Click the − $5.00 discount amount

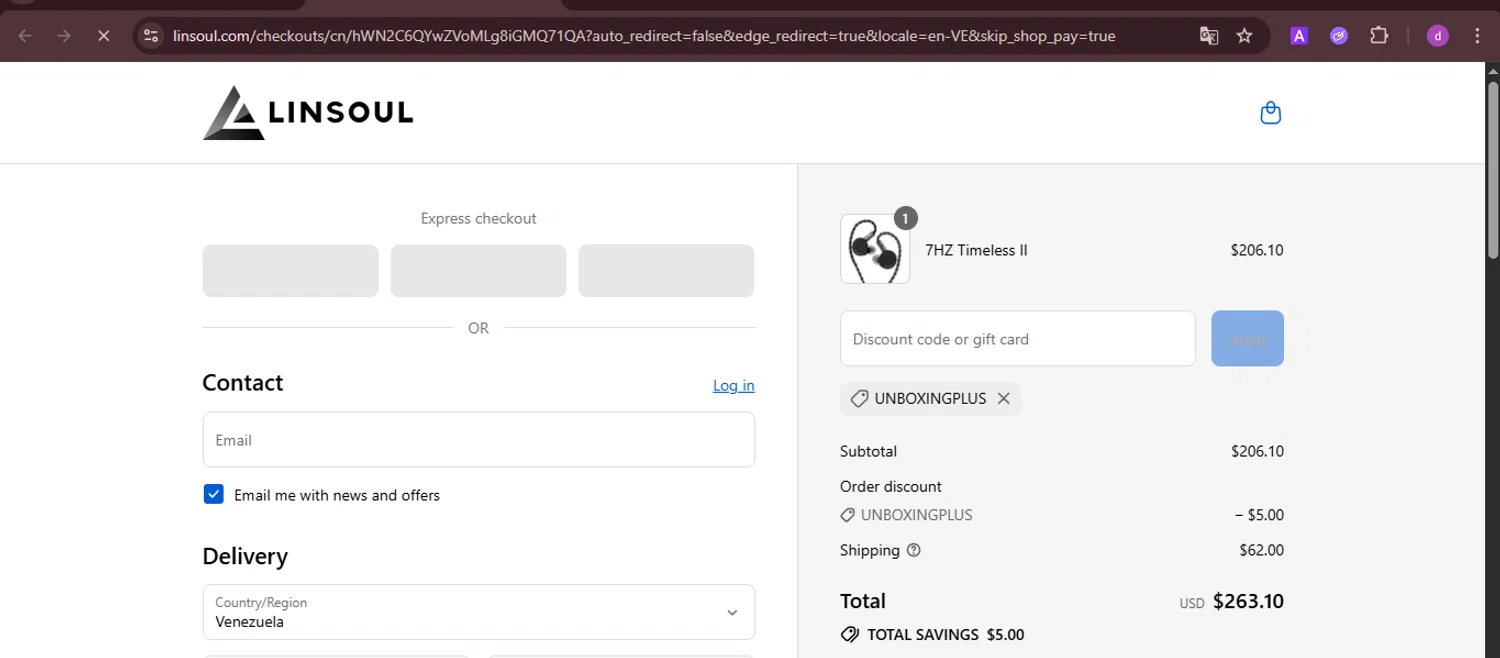[1259, 515]
